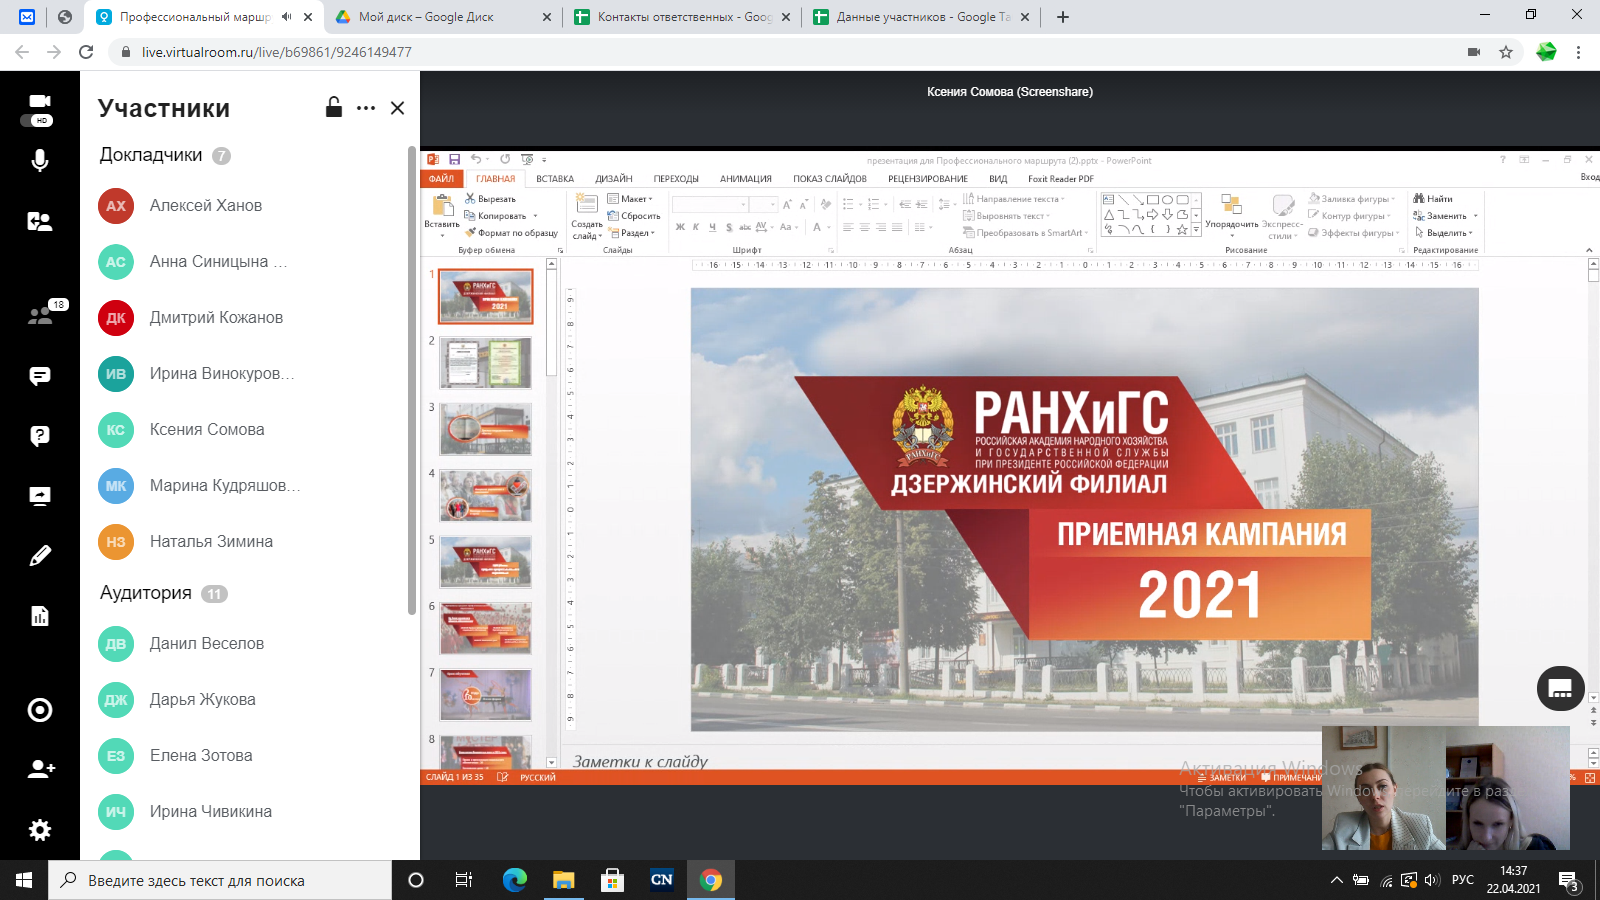Toggle the HD camera in the sidebar
This screenshot has width=1600, height=900.
coord(40,109)
